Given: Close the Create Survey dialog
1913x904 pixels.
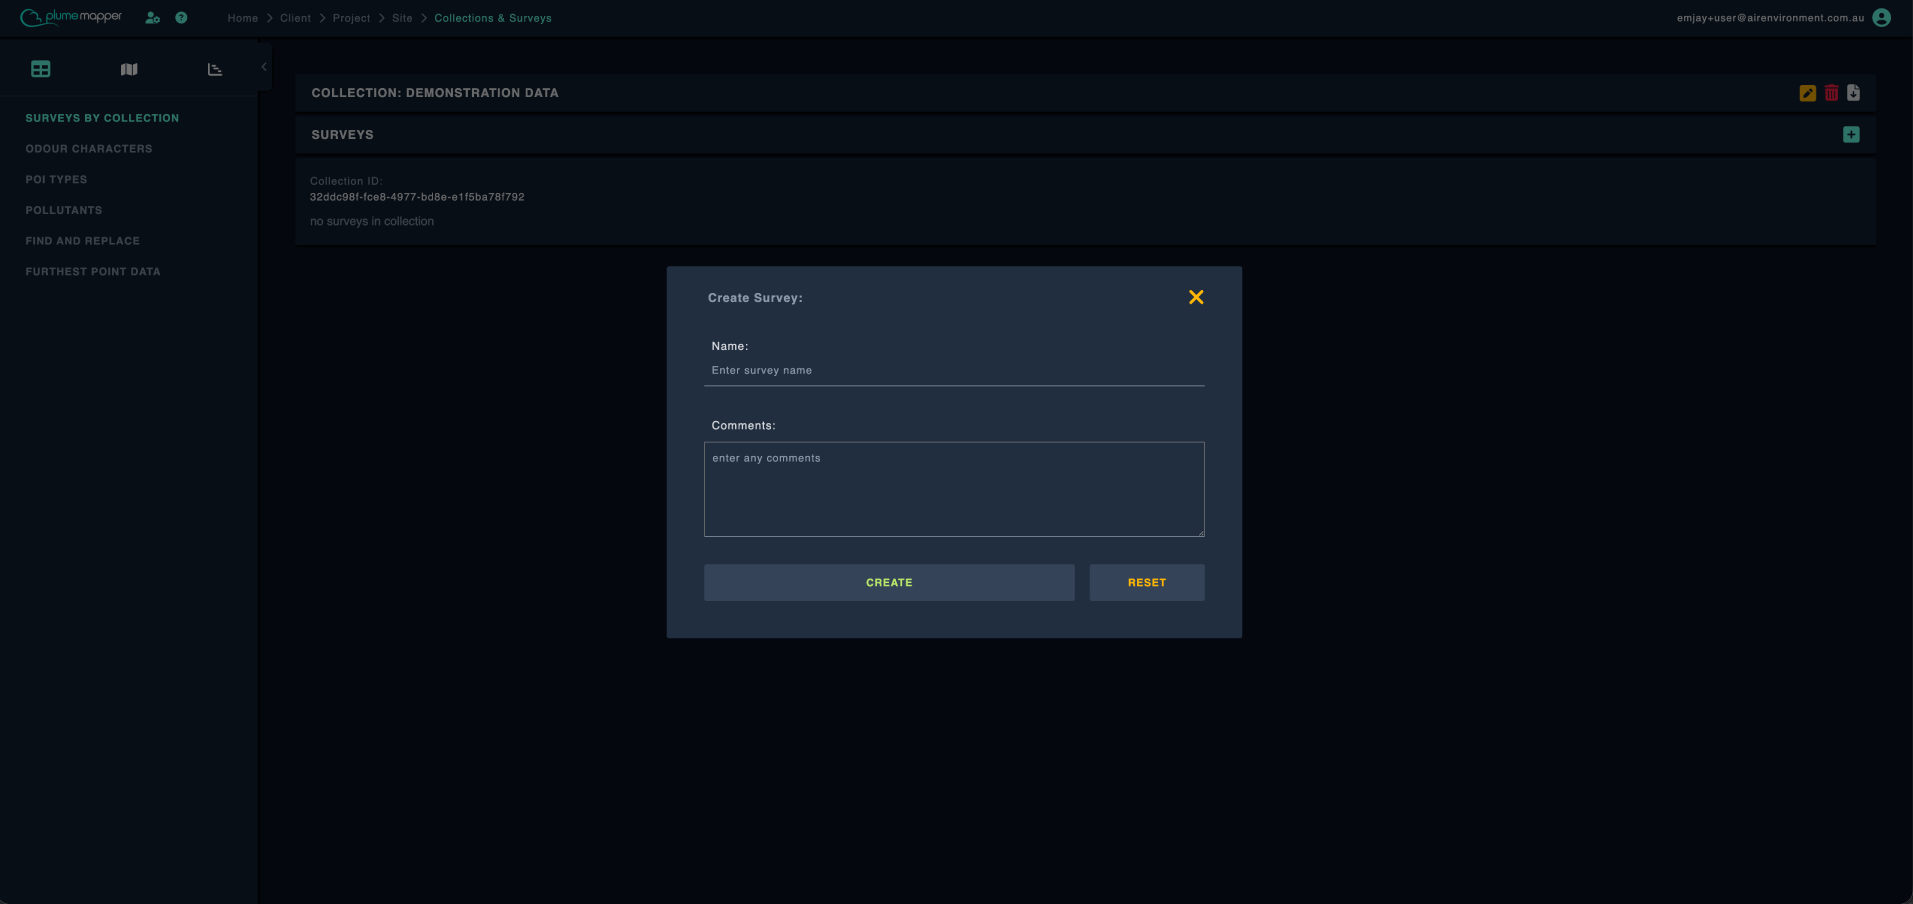Looking at the screenshot, I should [x=1196, y=297].
